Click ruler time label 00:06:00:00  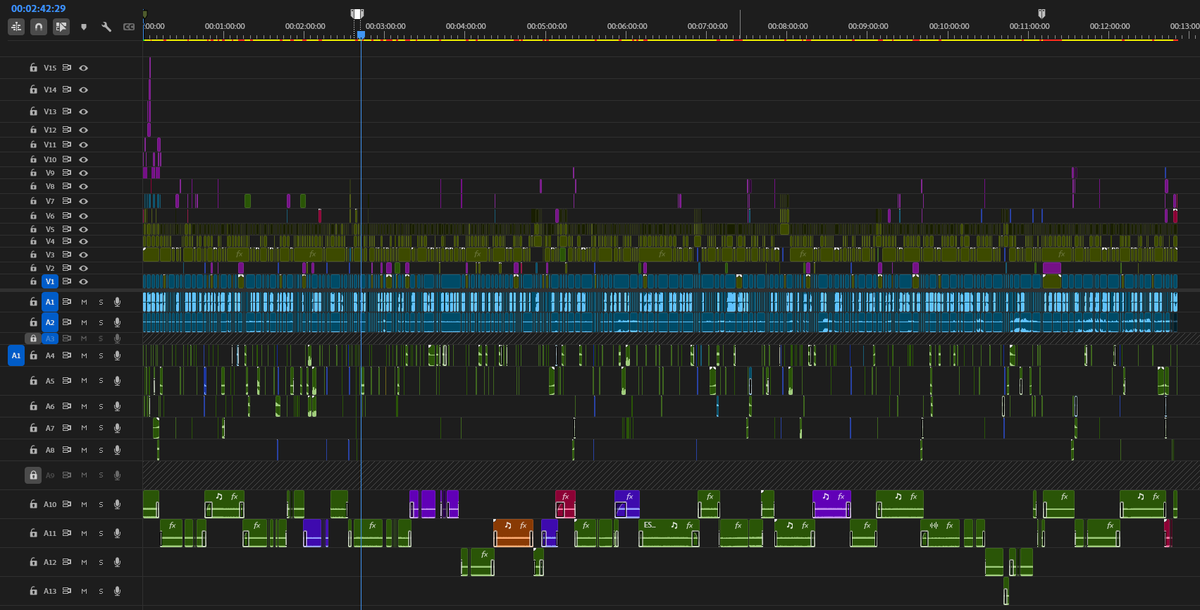628,26
